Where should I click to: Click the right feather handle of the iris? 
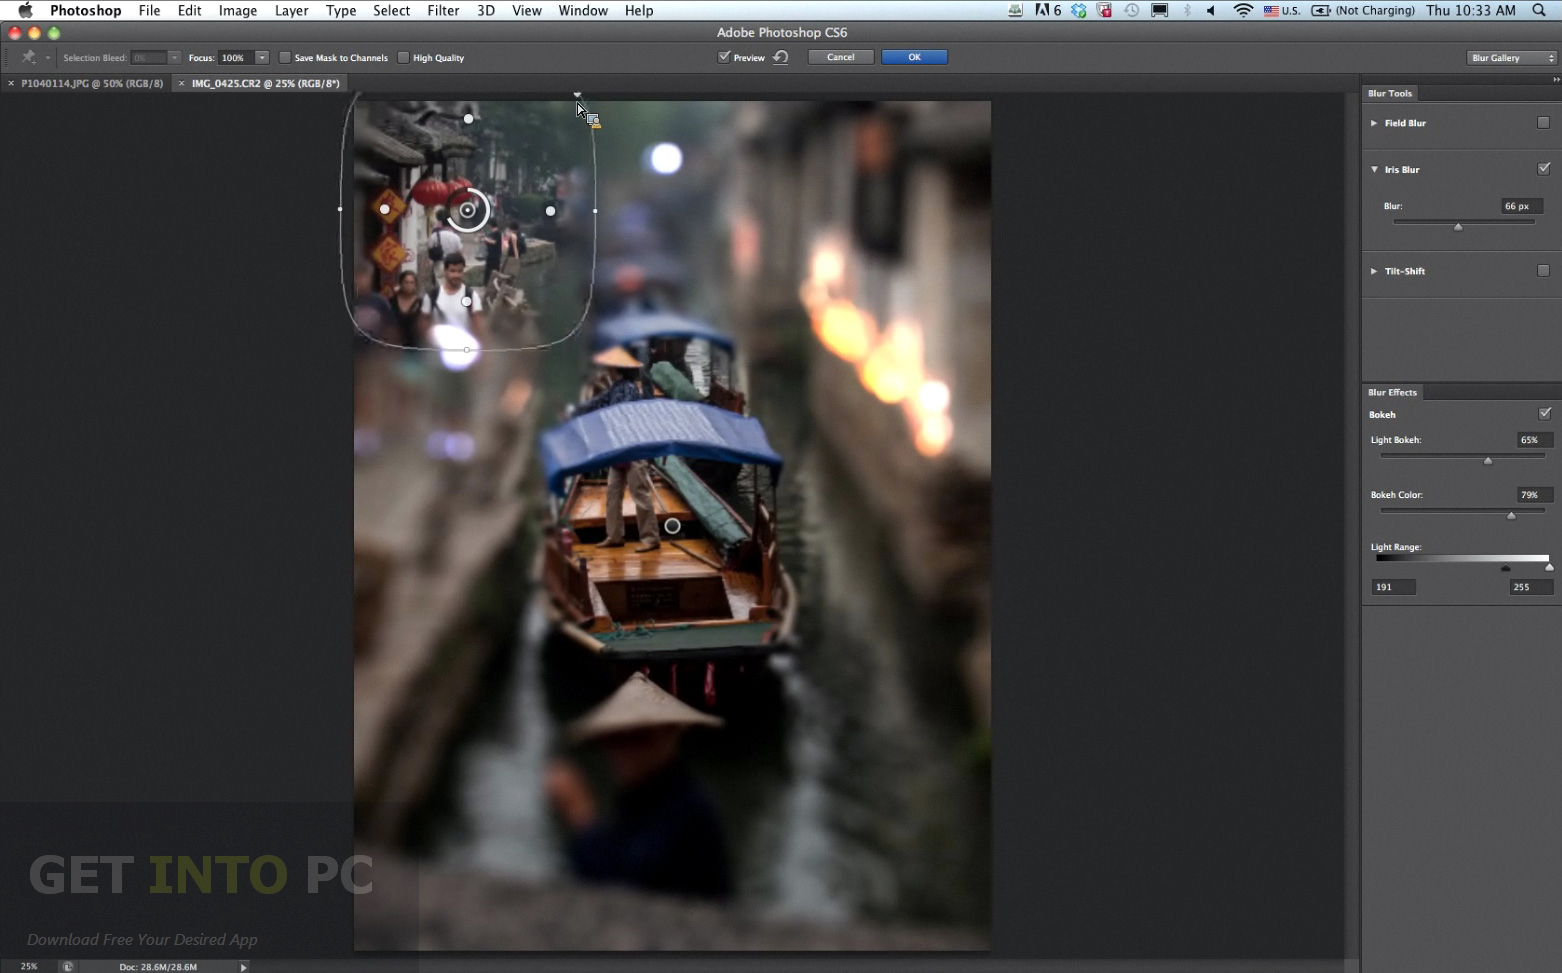click(x=550, y=211)
